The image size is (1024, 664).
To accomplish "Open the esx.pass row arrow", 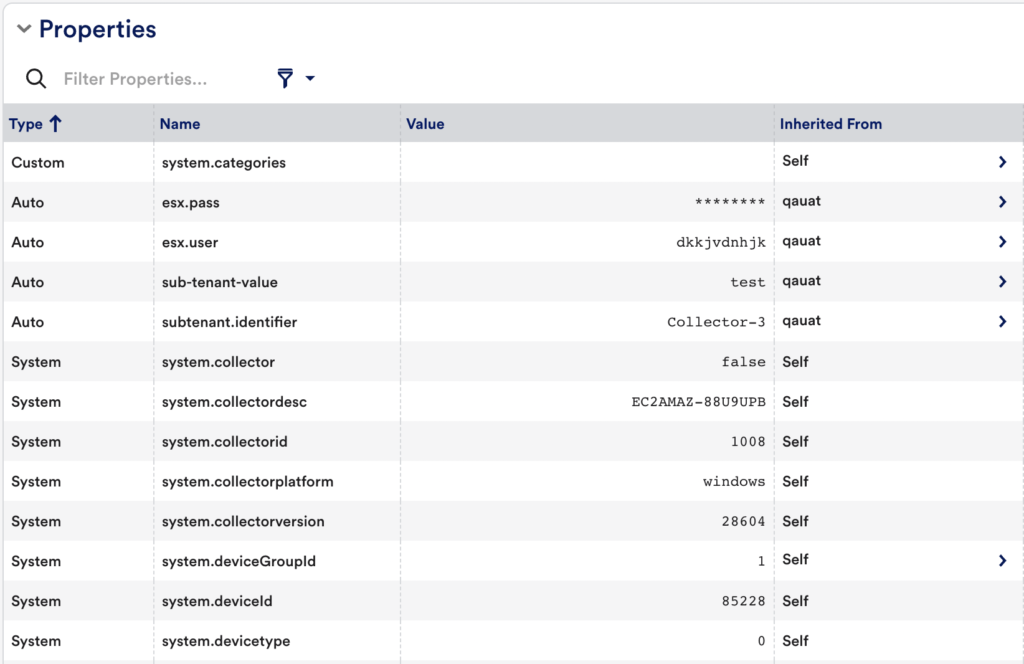I will click(1002, 202).
